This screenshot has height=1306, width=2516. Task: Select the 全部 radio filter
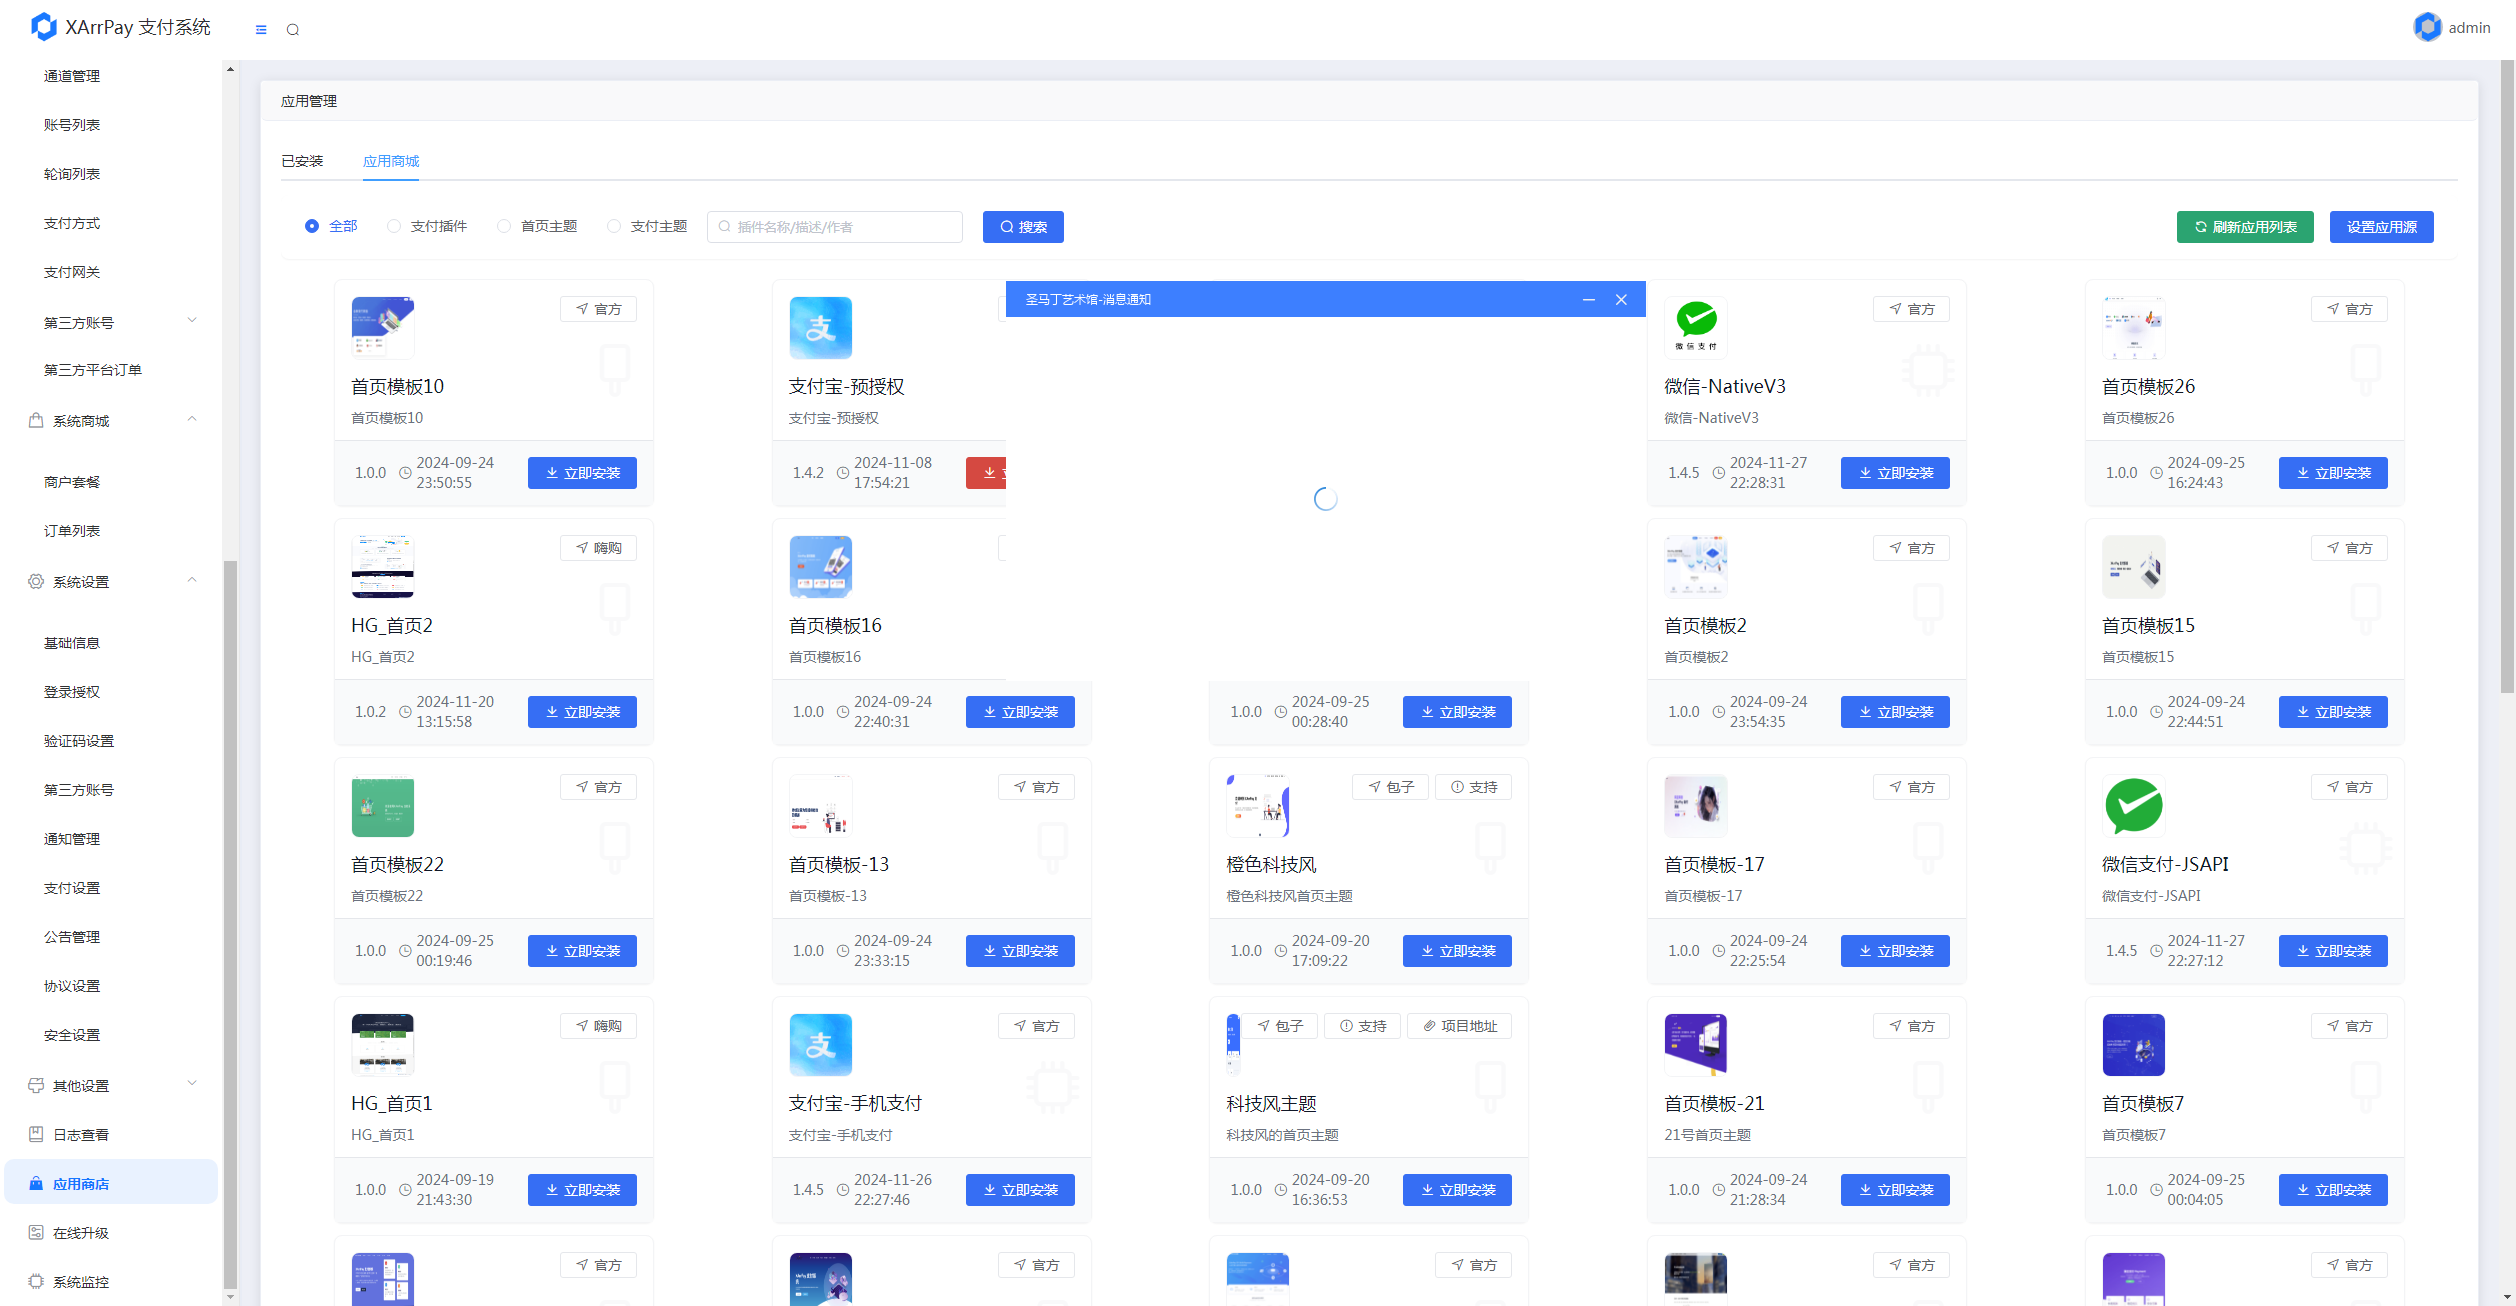[x=312, y=226]
